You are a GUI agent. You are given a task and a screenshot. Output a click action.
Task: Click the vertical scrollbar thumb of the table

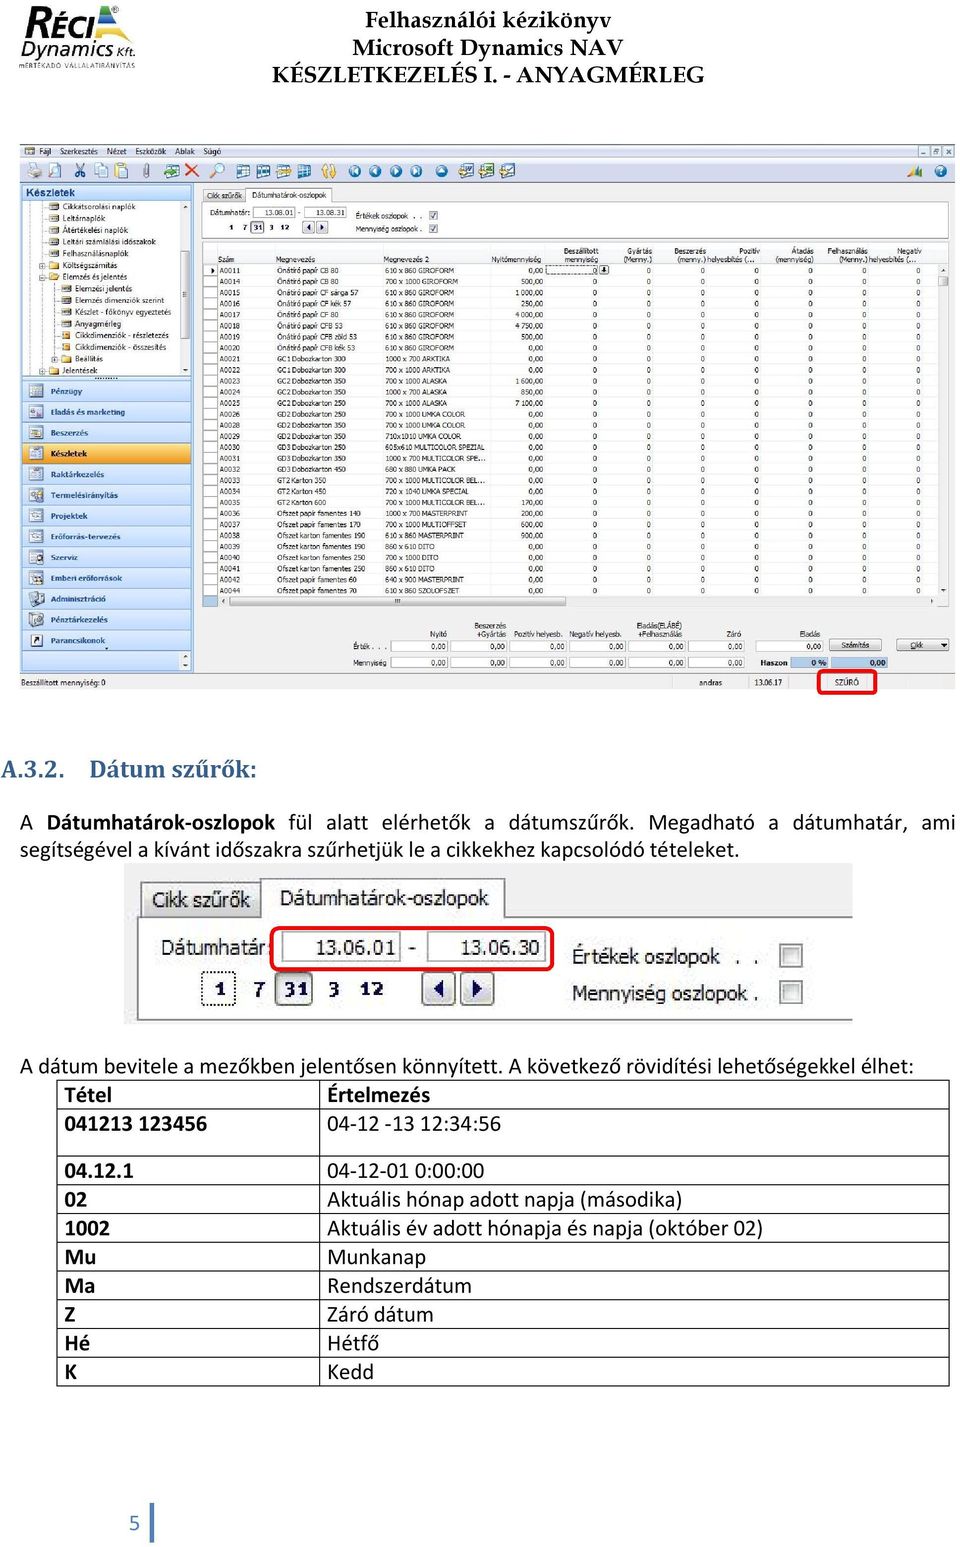[943, 281]
